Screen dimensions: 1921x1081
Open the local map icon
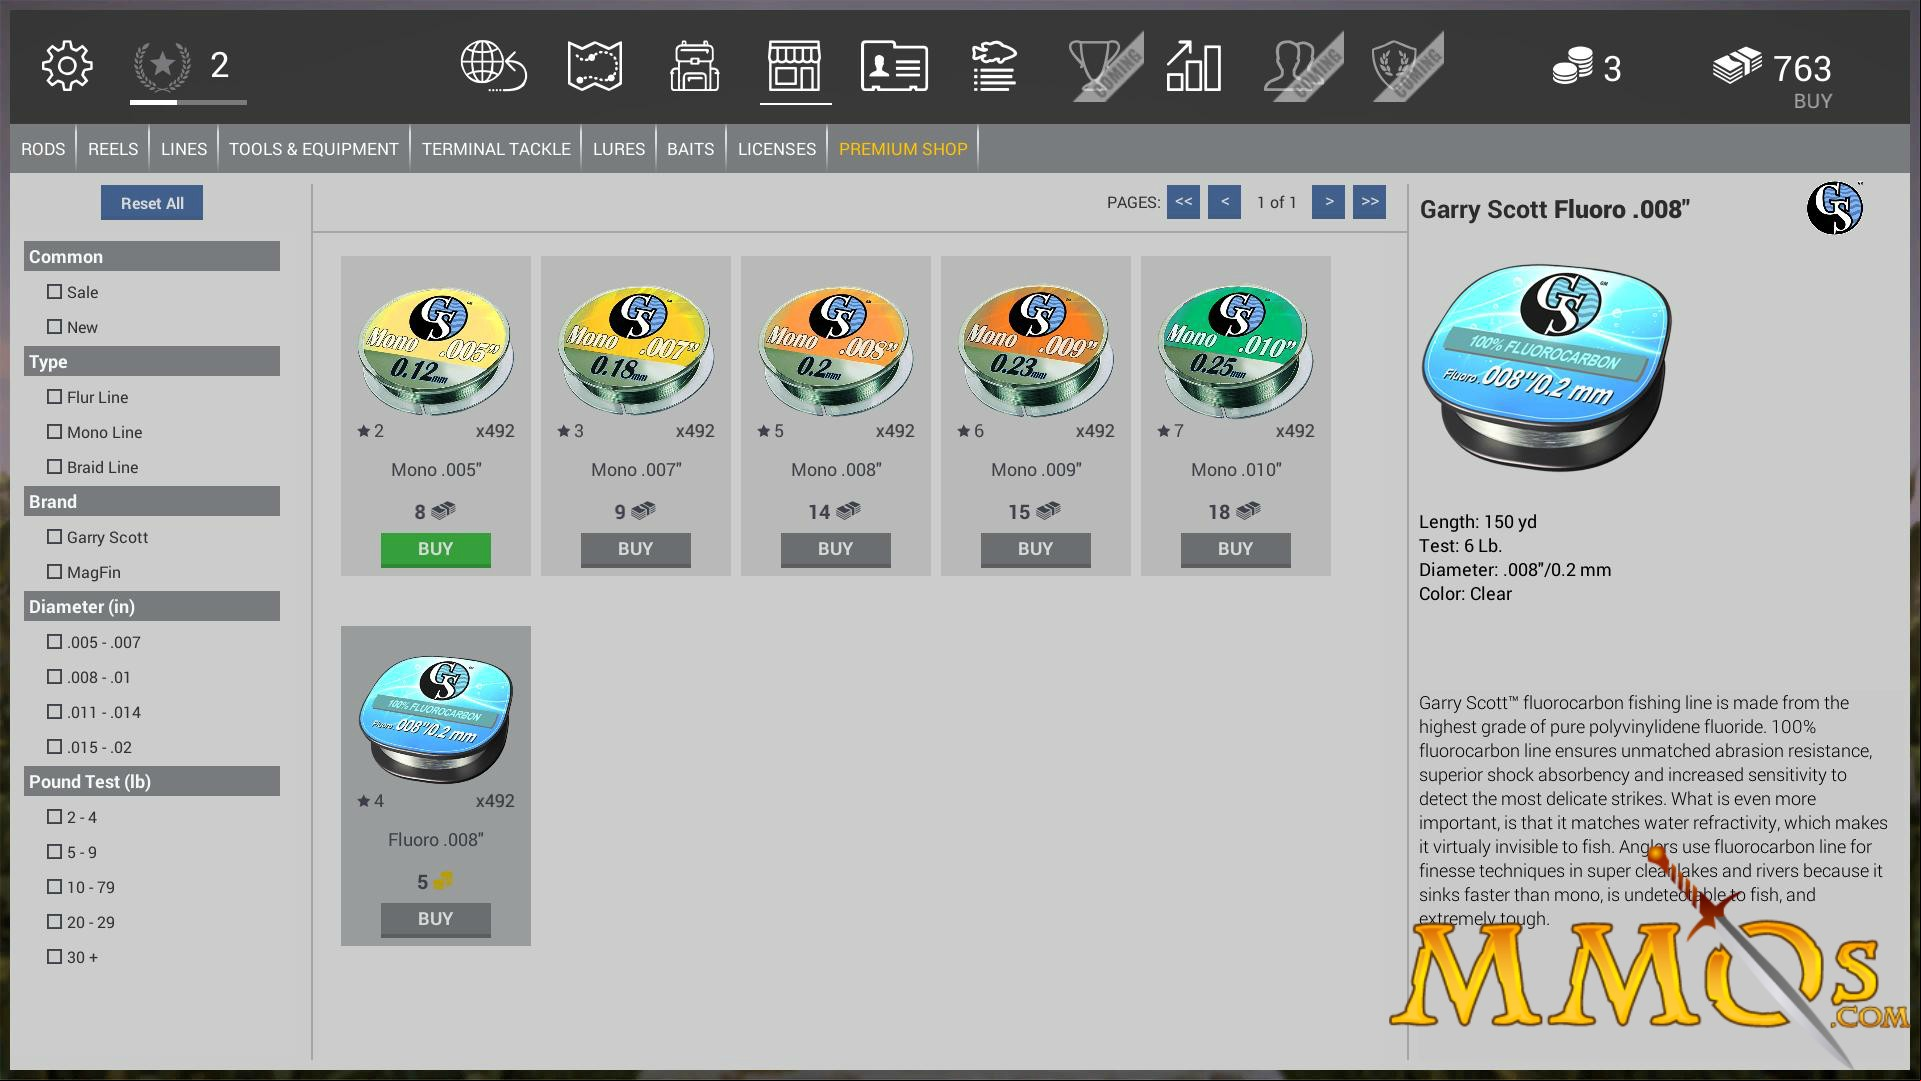595,66
